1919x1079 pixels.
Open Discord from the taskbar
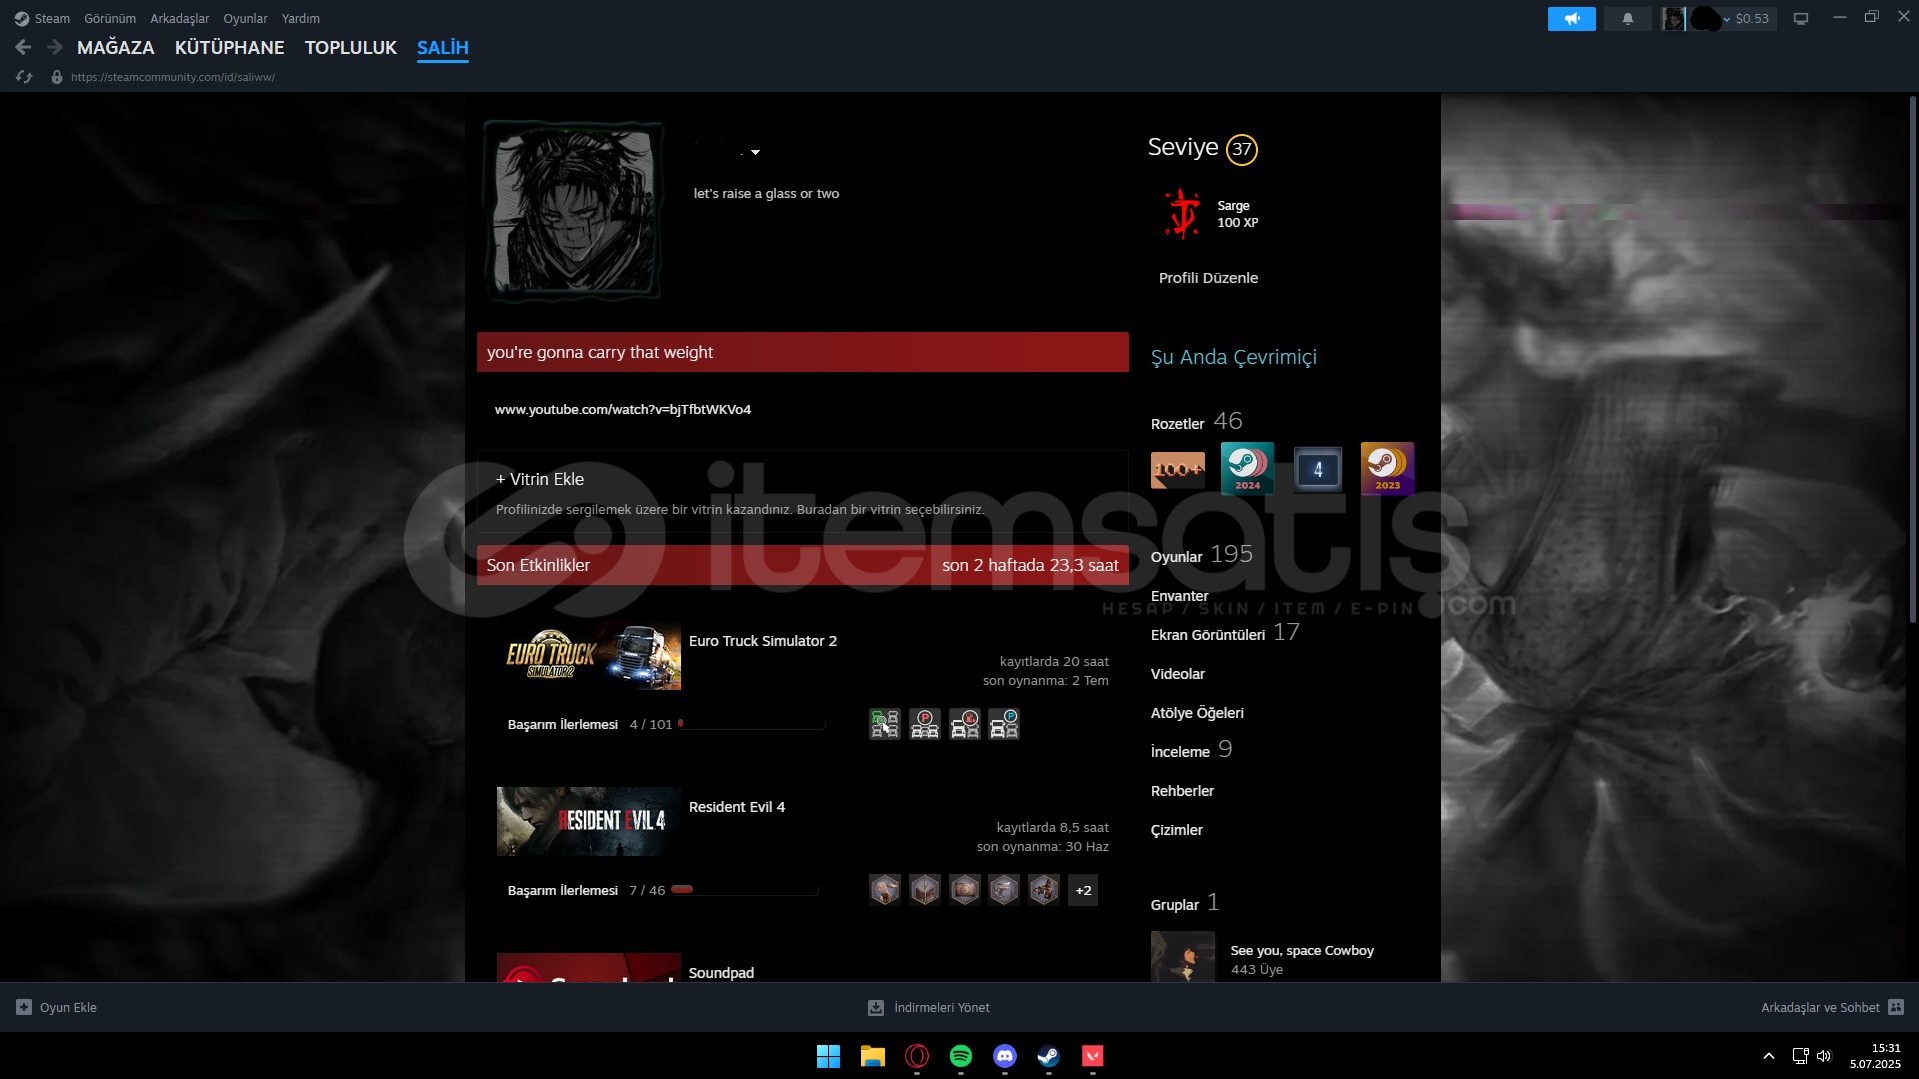point(1004,1056)
